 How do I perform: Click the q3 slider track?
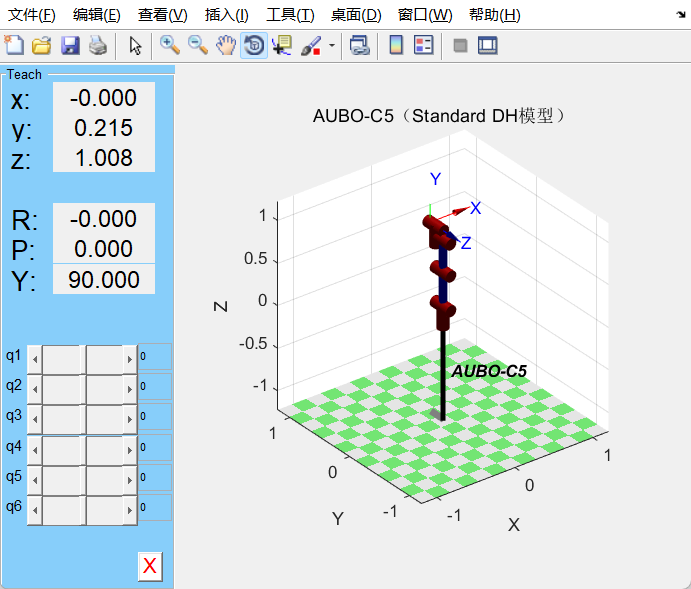pyautogui.click(x=82, y=419)
